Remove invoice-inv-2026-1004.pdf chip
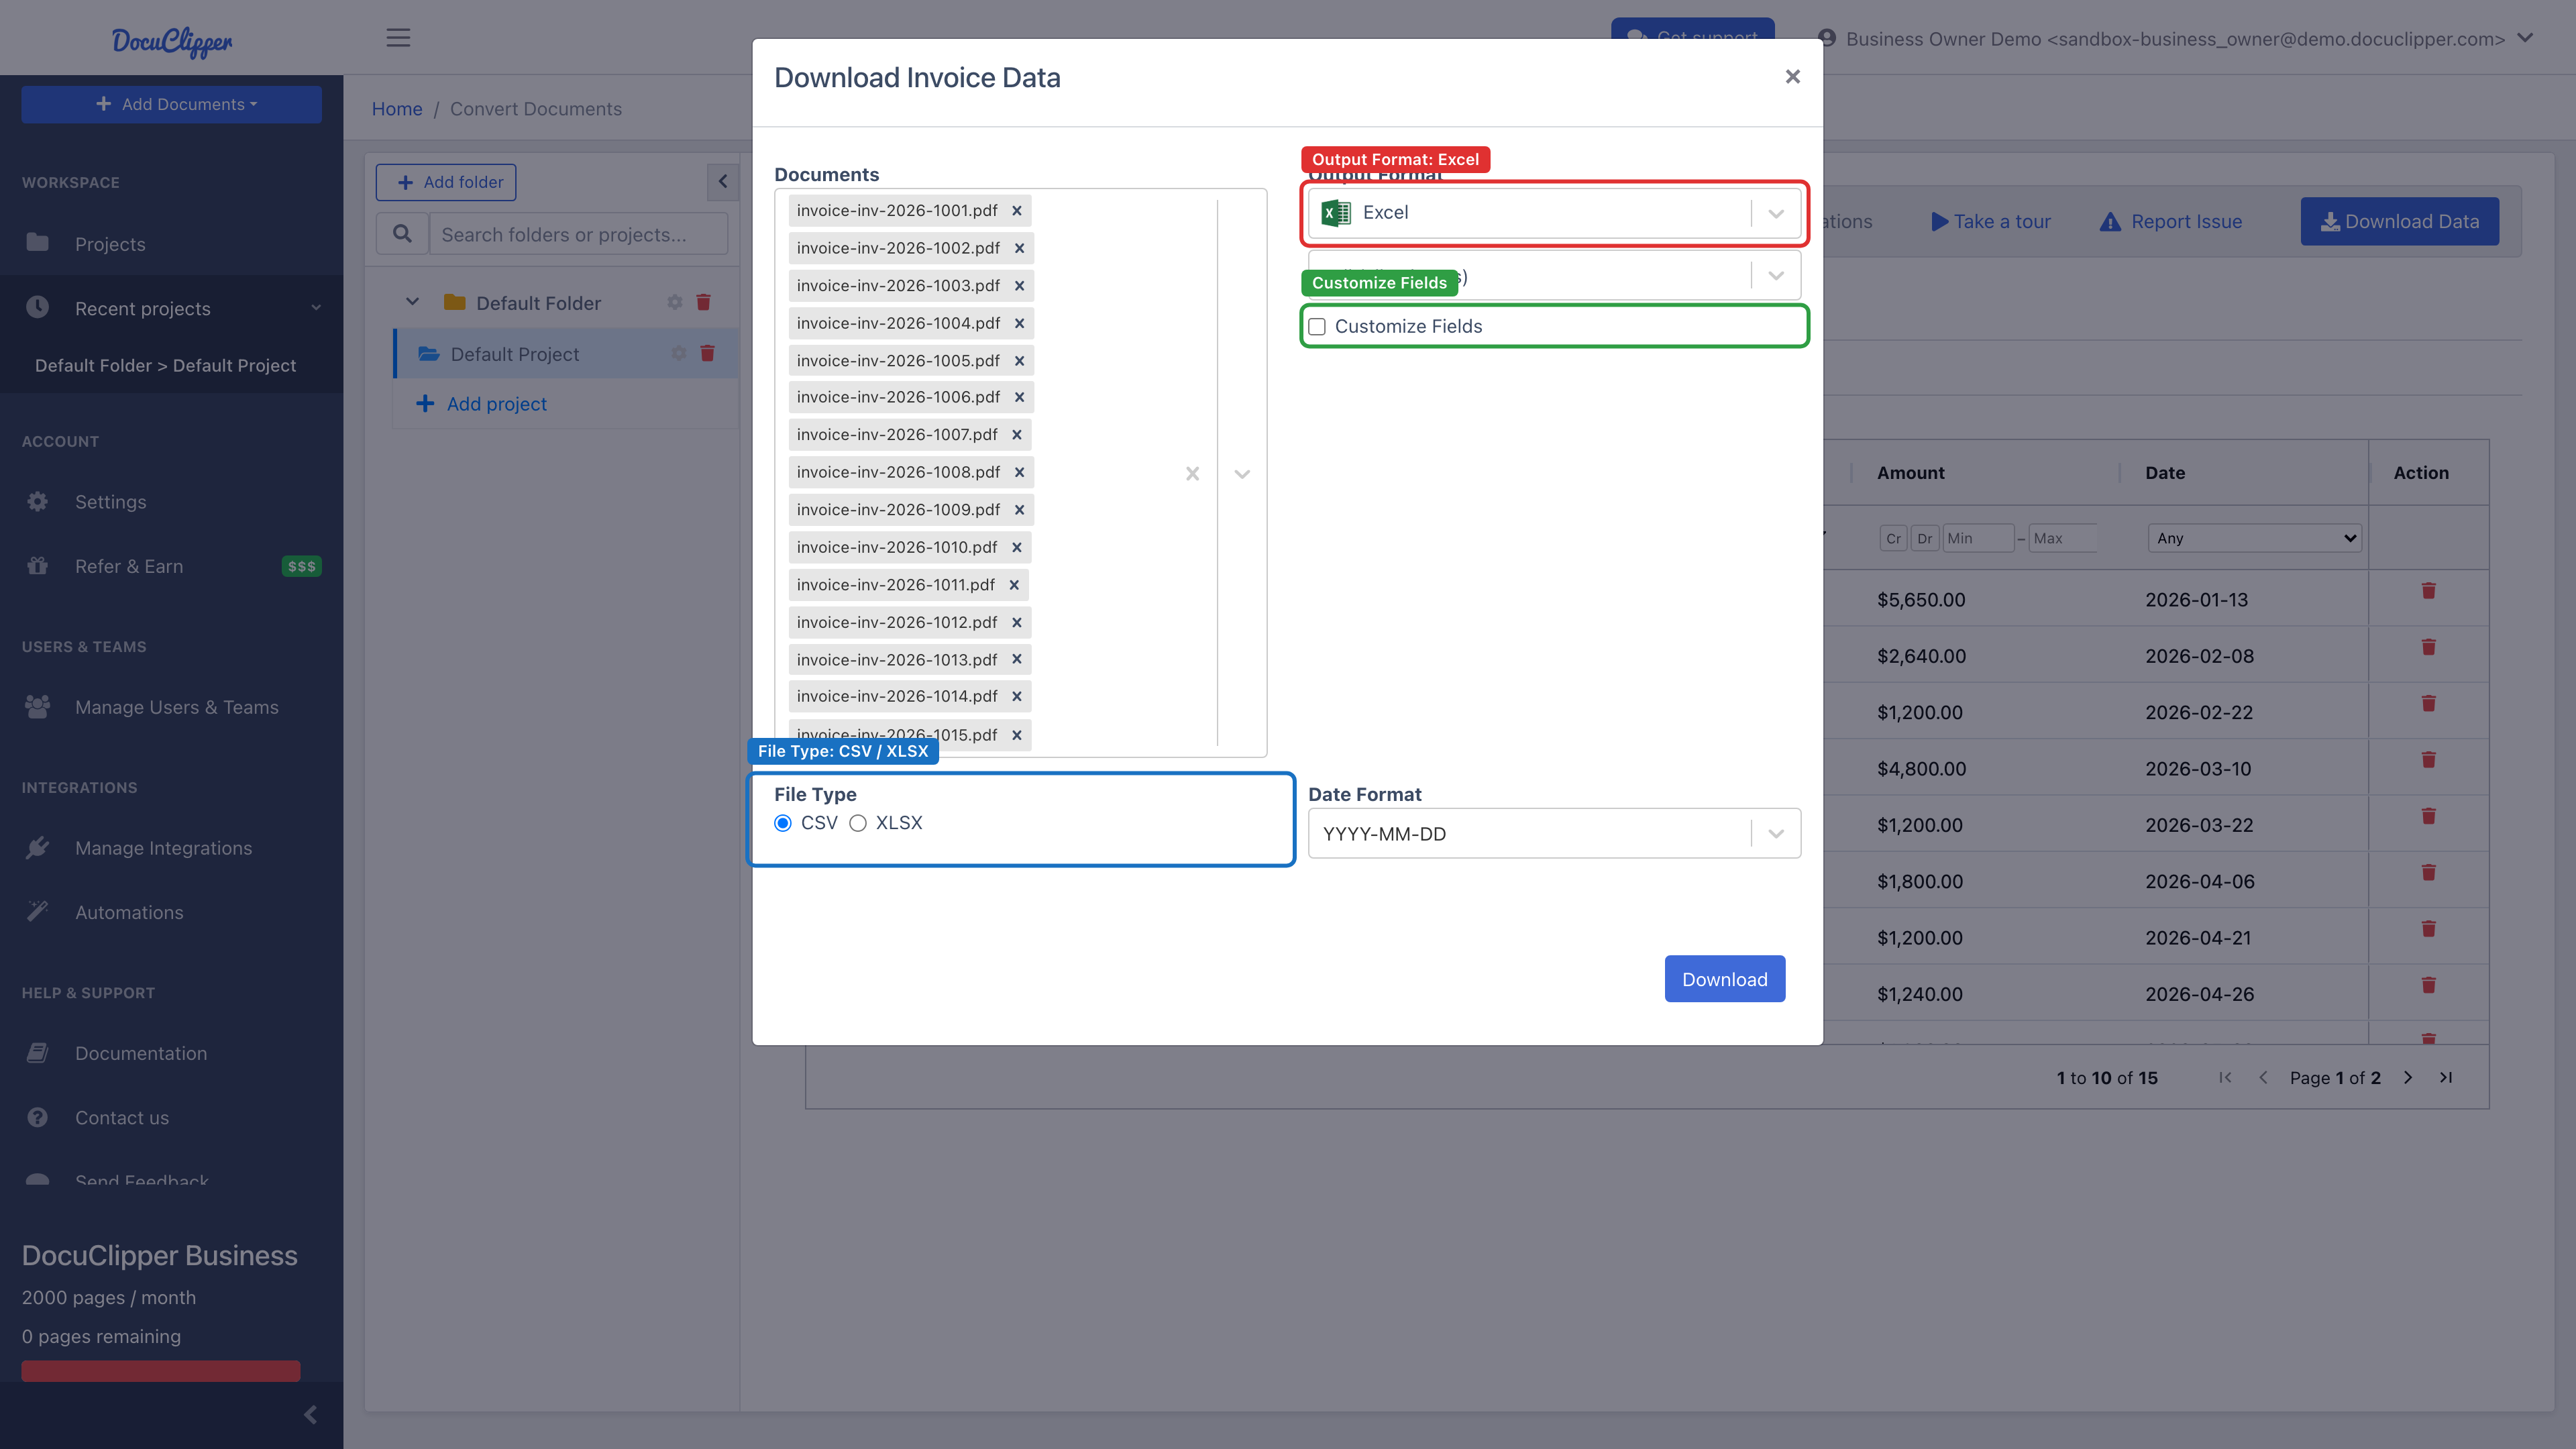The image size is (2576, 1449). point(1019,323)
